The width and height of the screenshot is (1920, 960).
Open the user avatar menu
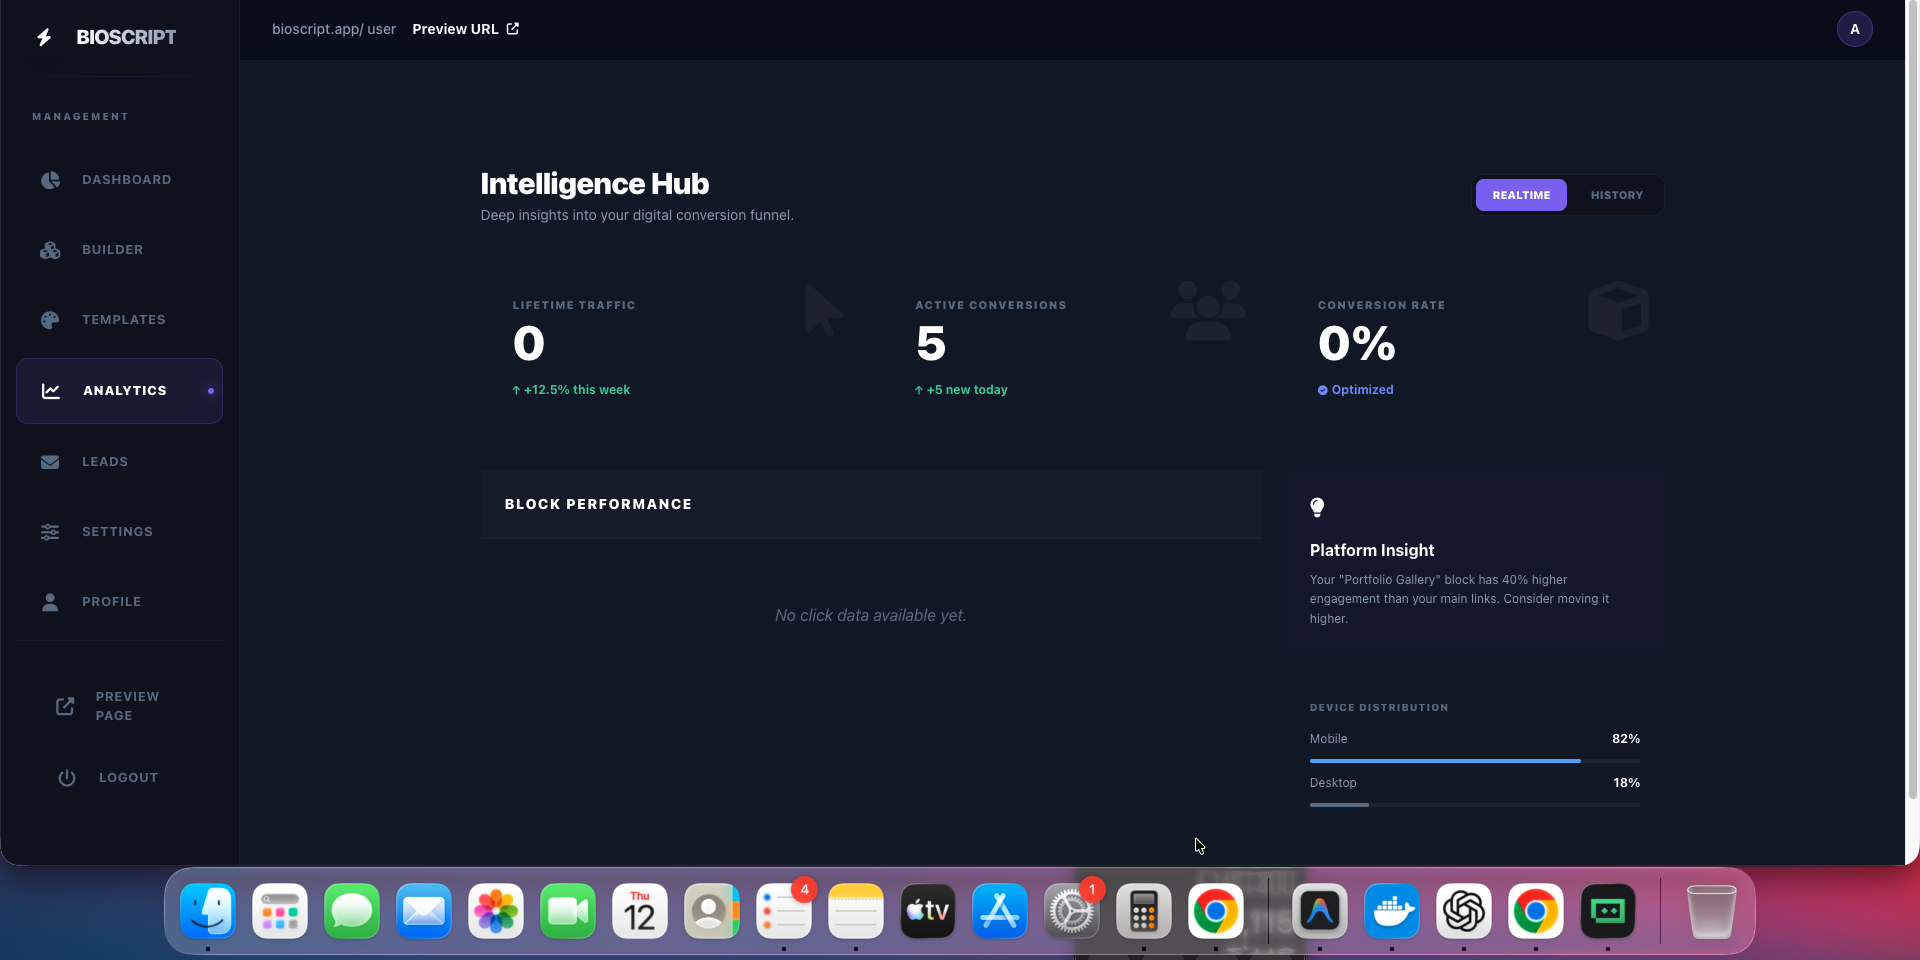coord(1855,29)
